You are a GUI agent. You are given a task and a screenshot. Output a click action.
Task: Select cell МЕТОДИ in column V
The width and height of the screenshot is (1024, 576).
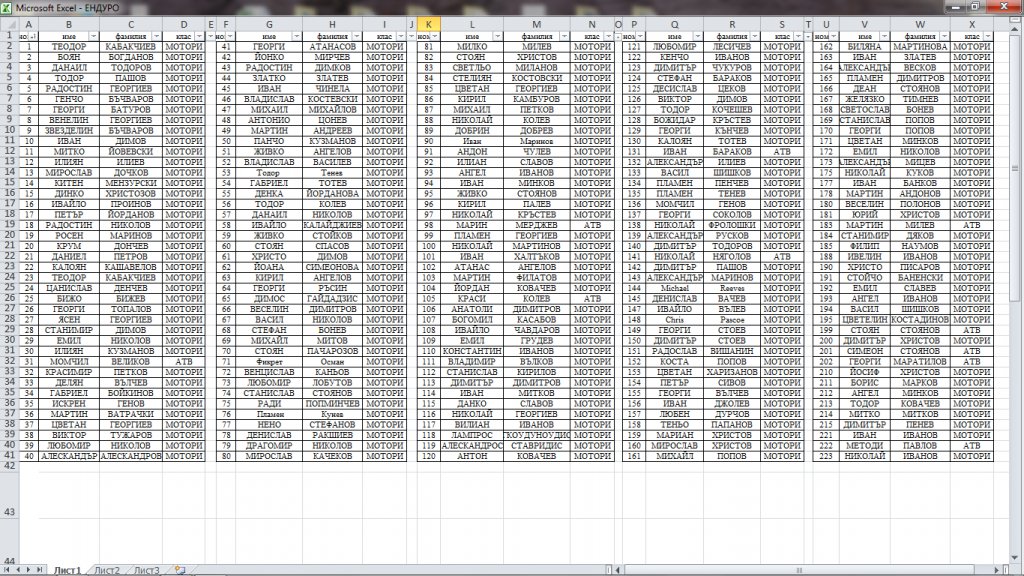pos(865,445)
